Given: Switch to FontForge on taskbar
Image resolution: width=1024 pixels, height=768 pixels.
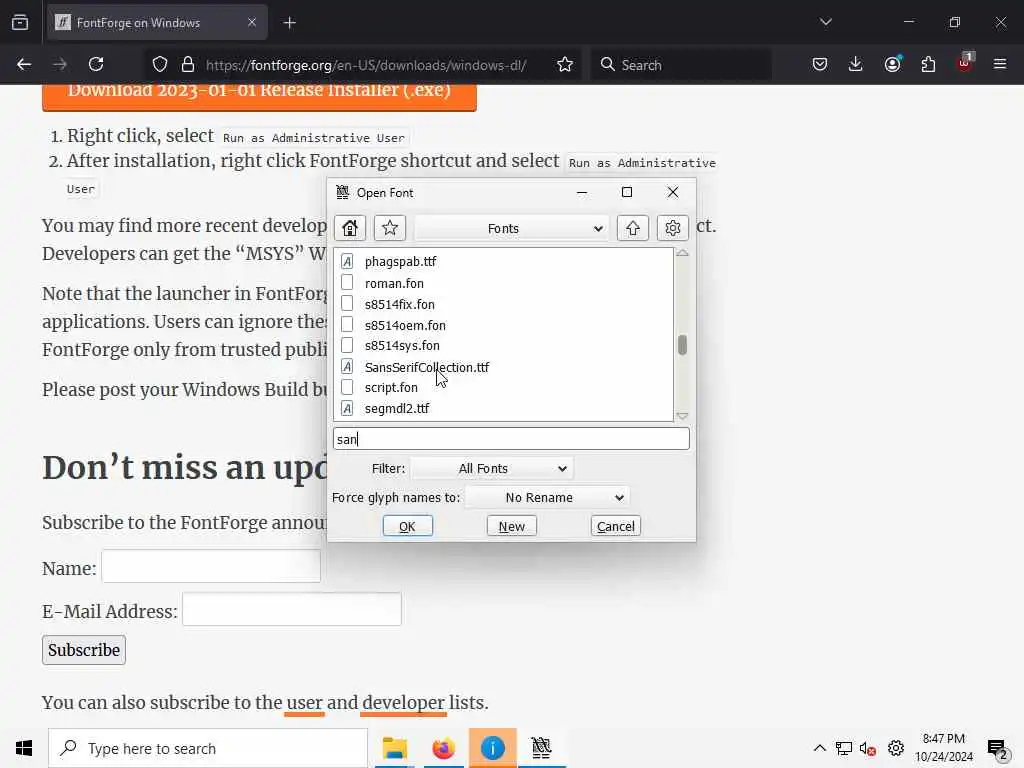Looking at the screenshot, I should coord(541,748).
